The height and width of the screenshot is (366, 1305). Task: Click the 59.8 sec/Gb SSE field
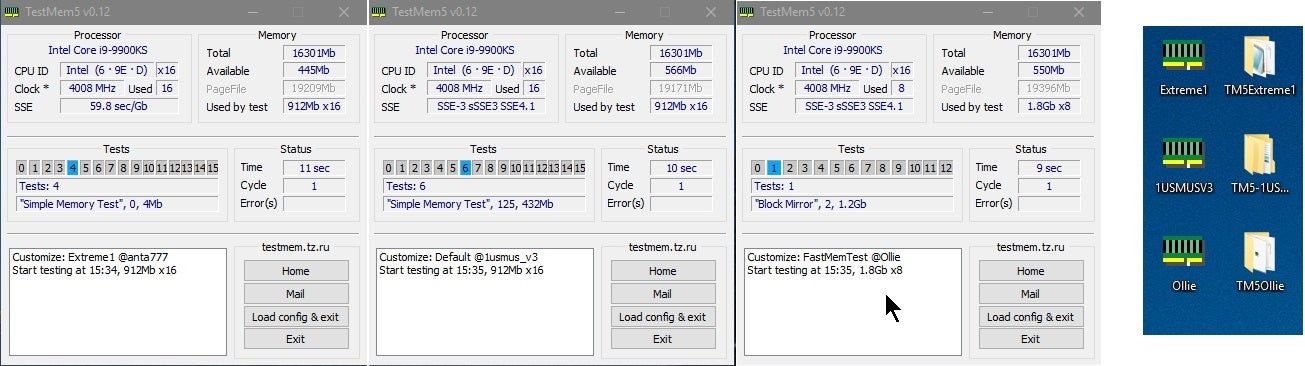[119, 107]
